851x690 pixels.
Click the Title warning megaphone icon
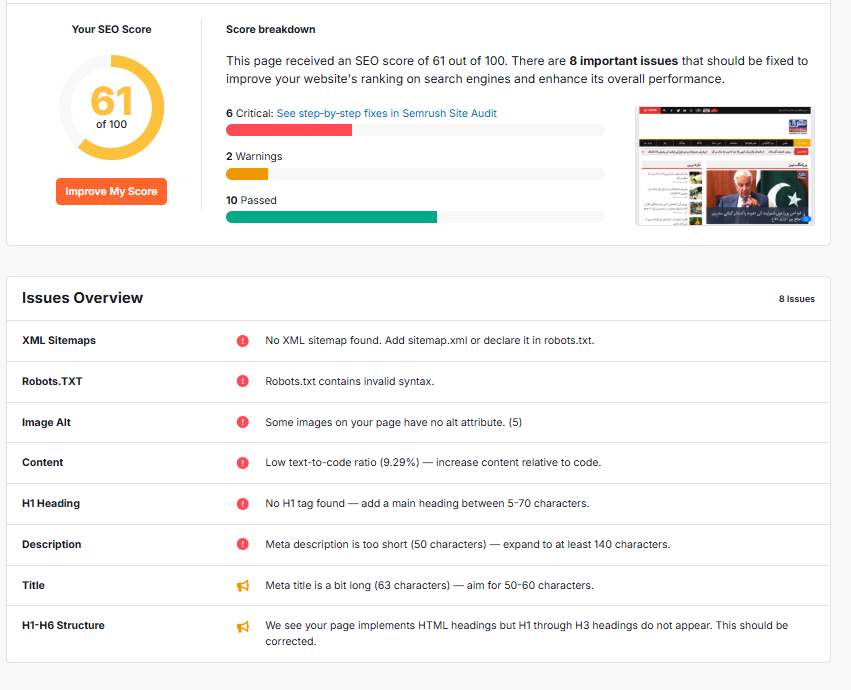[242, 586]
